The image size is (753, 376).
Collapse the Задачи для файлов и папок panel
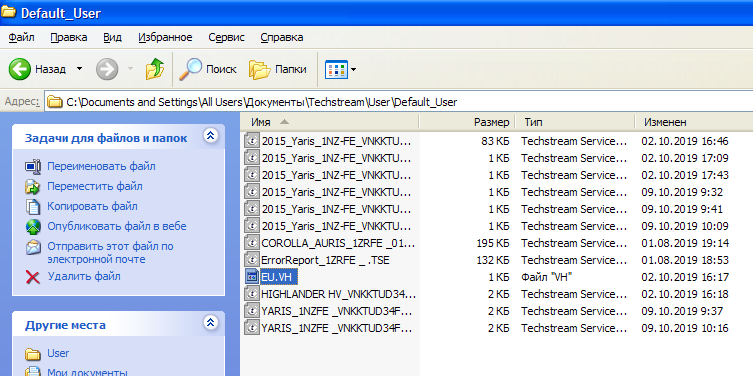210,135
